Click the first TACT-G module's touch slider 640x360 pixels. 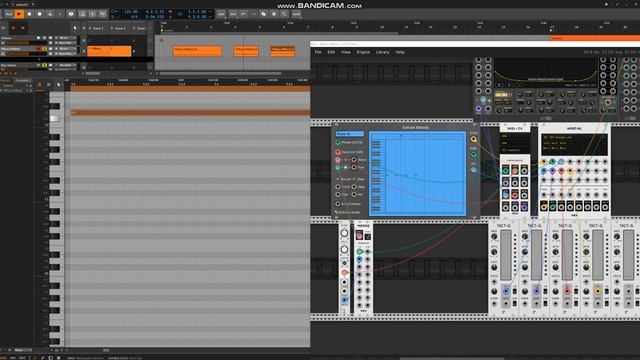click(506, 255)
